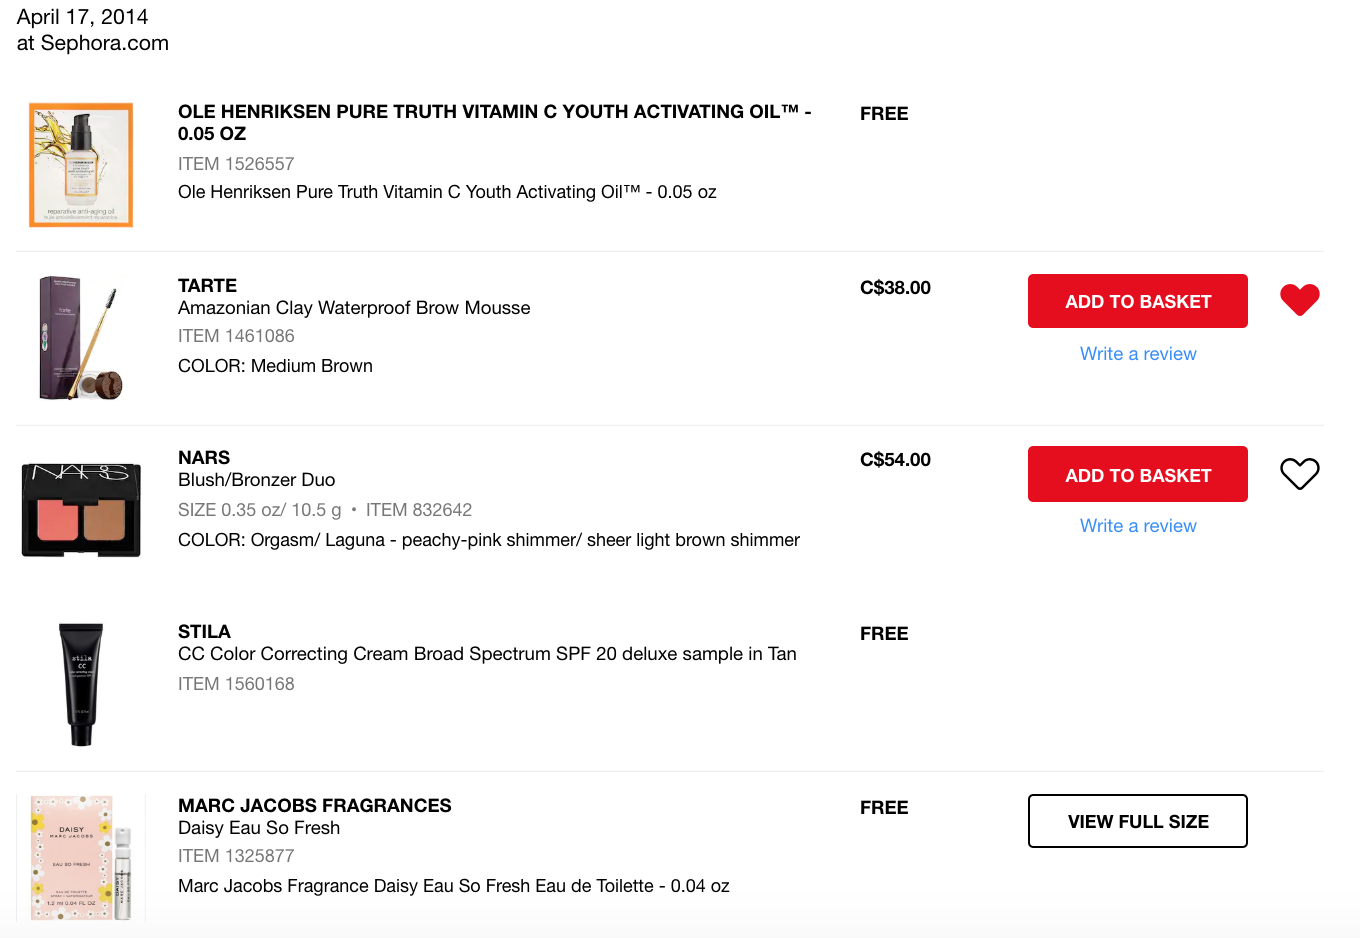Click the Stila CC Cream product image
1360x938 pixels.
coord(80,684)
